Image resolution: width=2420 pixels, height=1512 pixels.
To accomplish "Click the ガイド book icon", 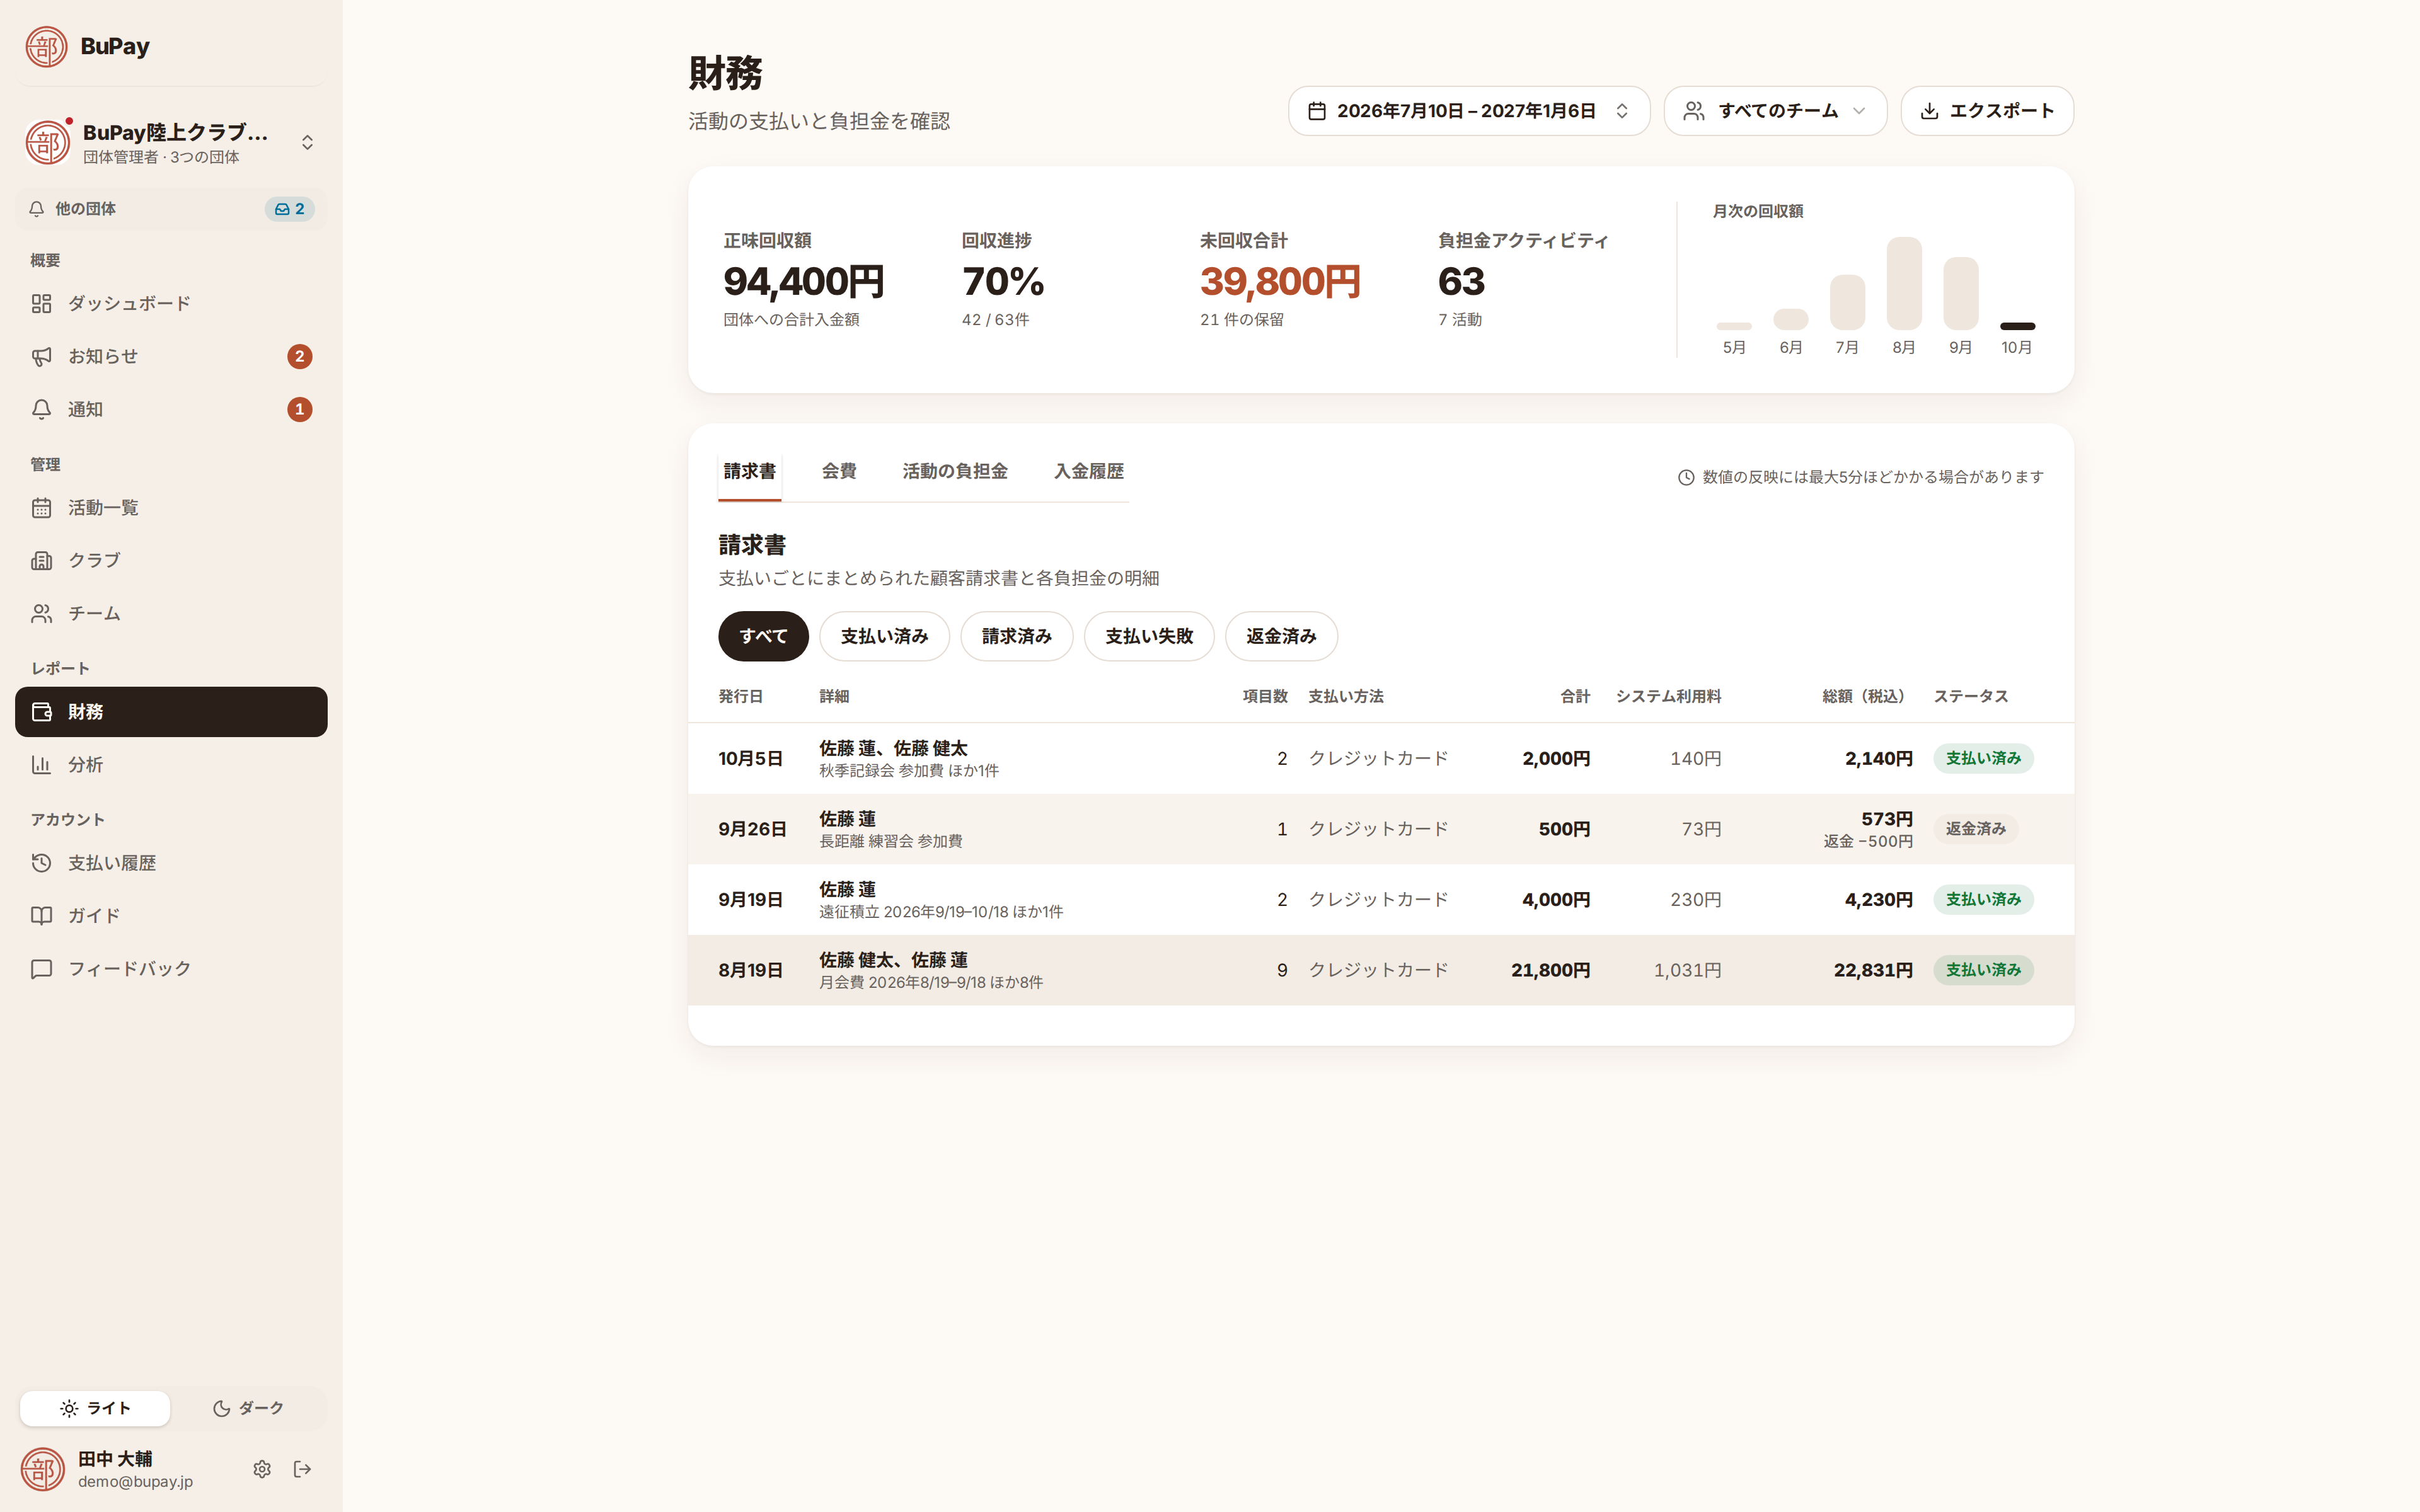I will [x=41, y=915].
